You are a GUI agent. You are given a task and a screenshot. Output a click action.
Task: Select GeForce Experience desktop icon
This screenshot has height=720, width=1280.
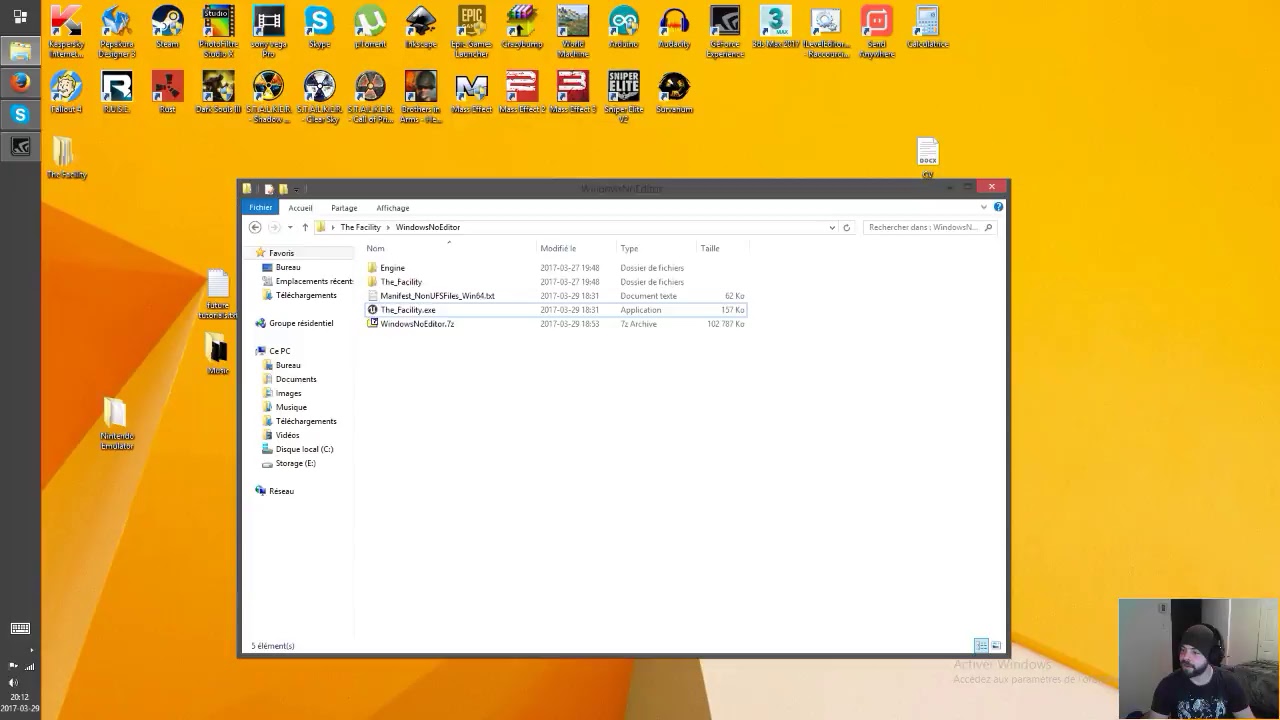(725, 32)
